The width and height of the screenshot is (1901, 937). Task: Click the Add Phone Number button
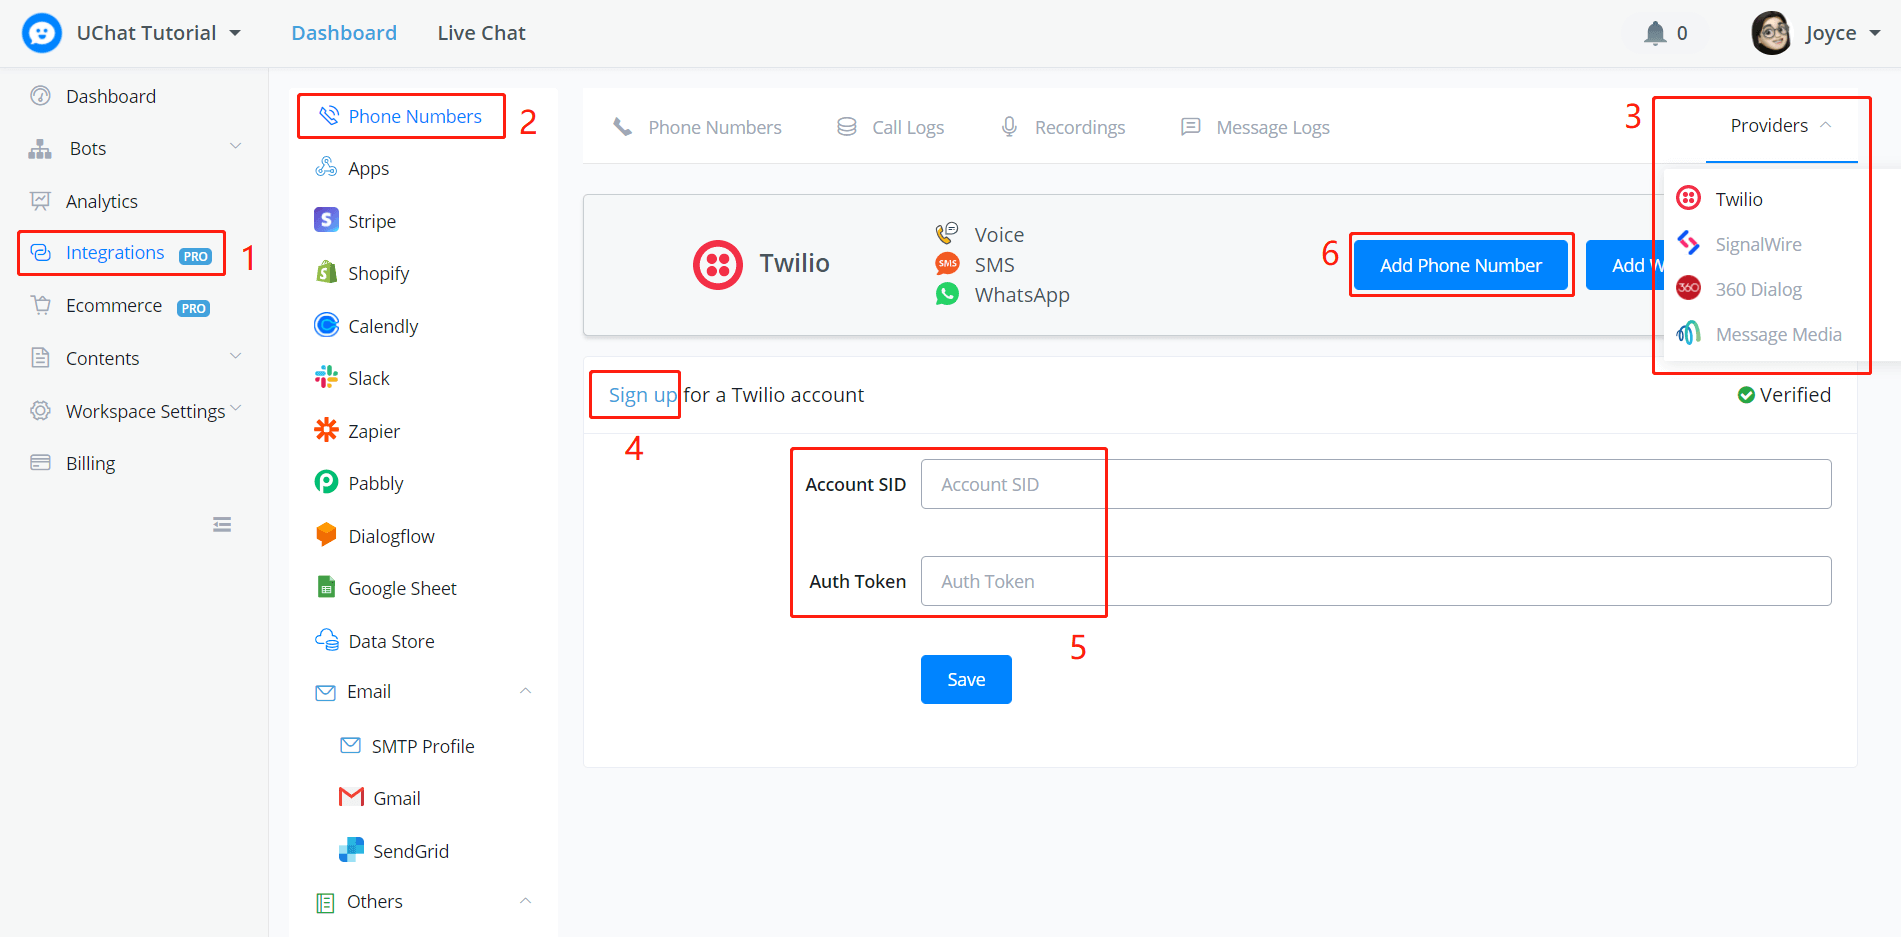pyautogui.click(x=1461, y=265)
